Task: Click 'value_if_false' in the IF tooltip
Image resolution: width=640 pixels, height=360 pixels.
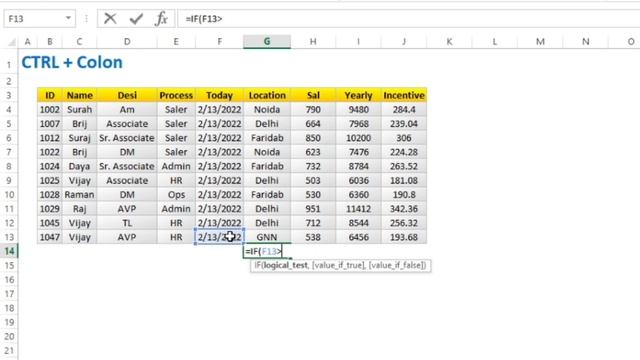Action: (396, 265)
